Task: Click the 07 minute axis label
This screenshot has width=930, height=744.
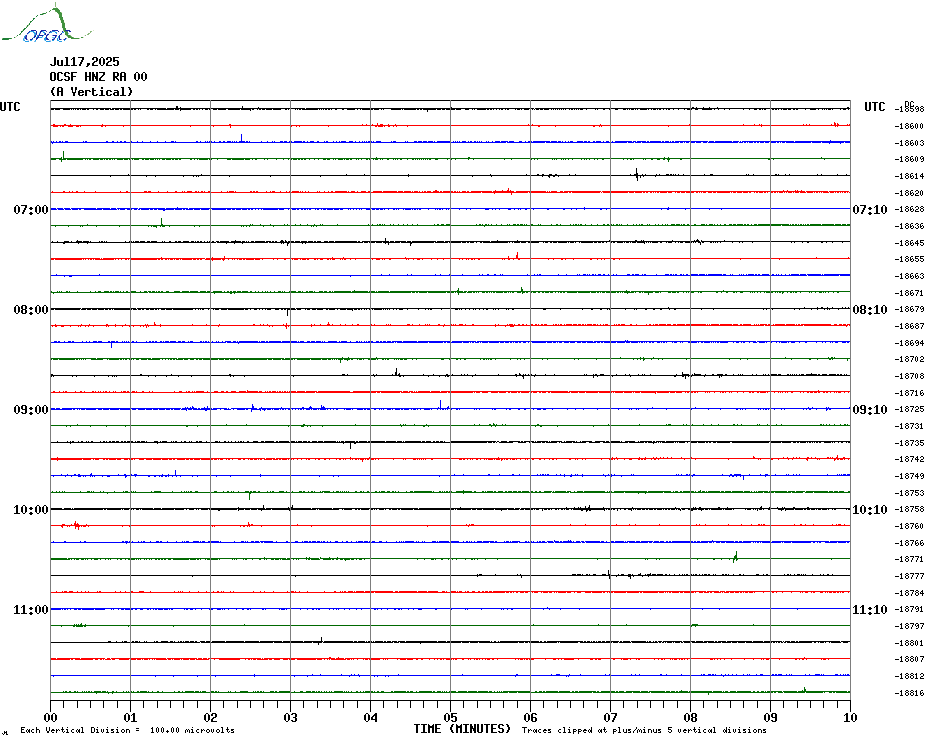Action: point(610,717)
